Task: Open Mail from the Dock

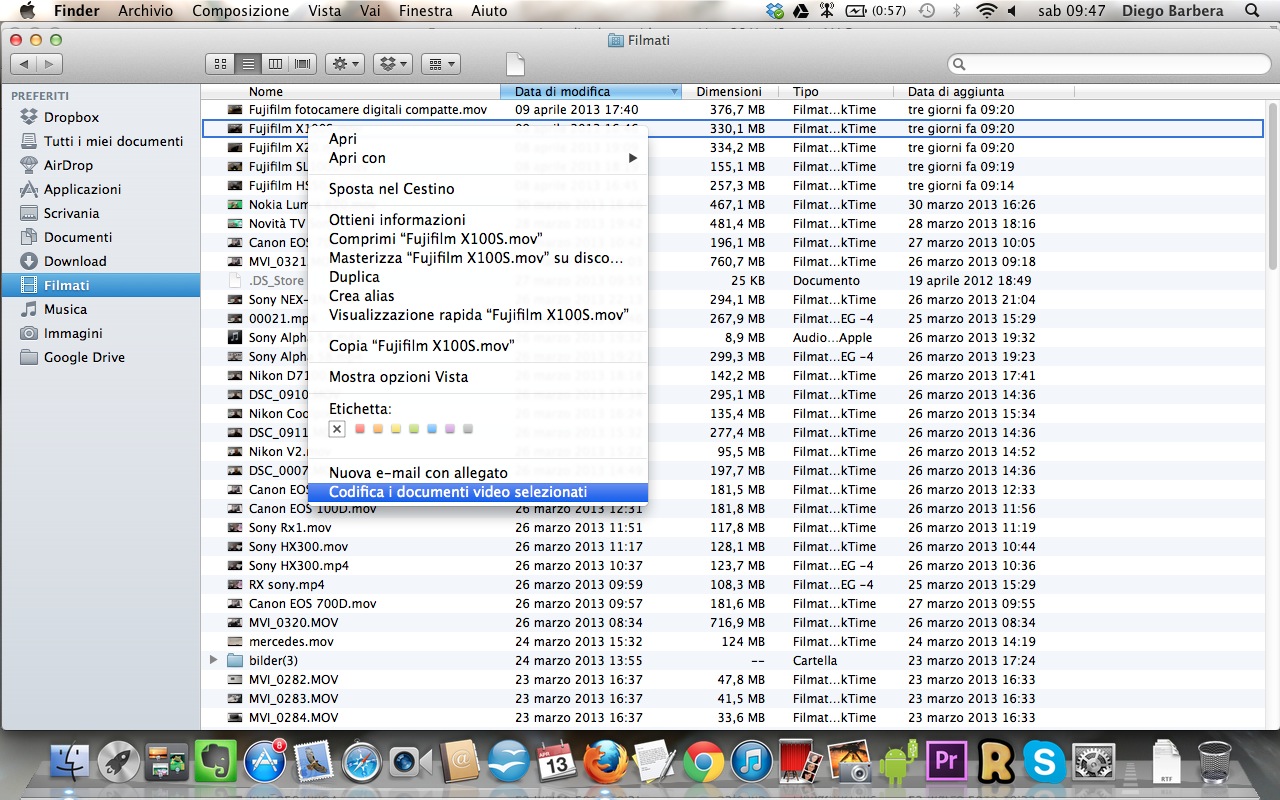Action: tap(315, 762)
